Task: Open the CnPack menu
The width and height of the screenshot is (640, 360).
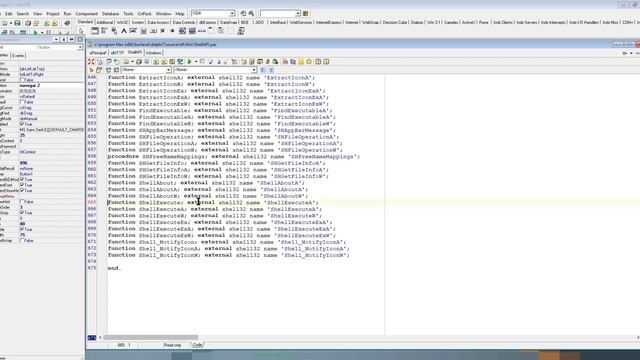Action: pos(144,13)
